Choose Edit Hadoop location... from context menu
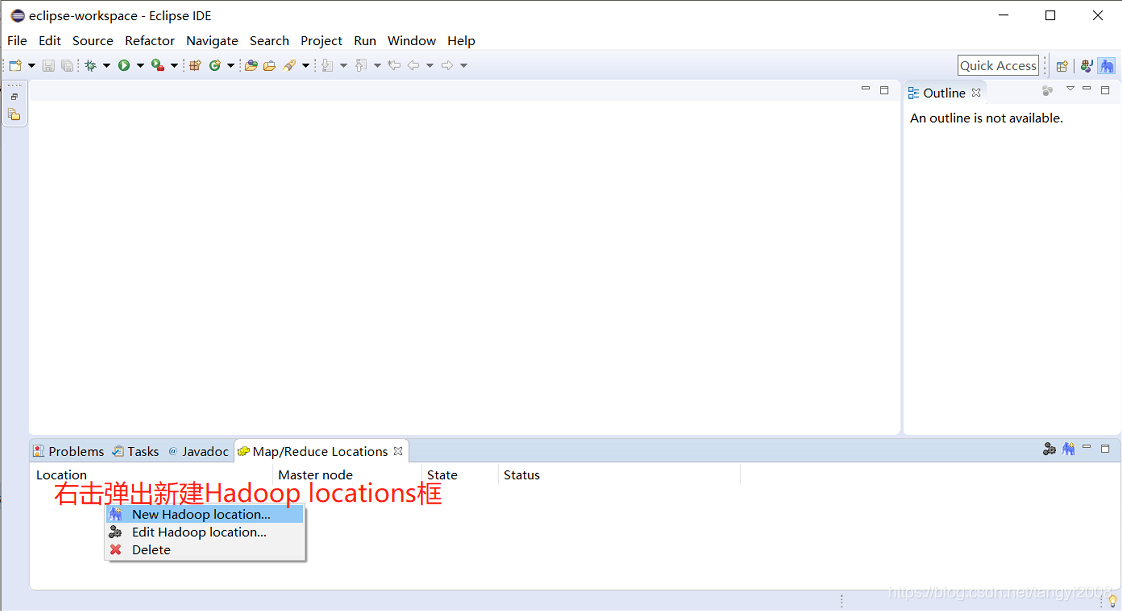The height and width of the screenshot is (611, 1122). (x=205, y=532)
